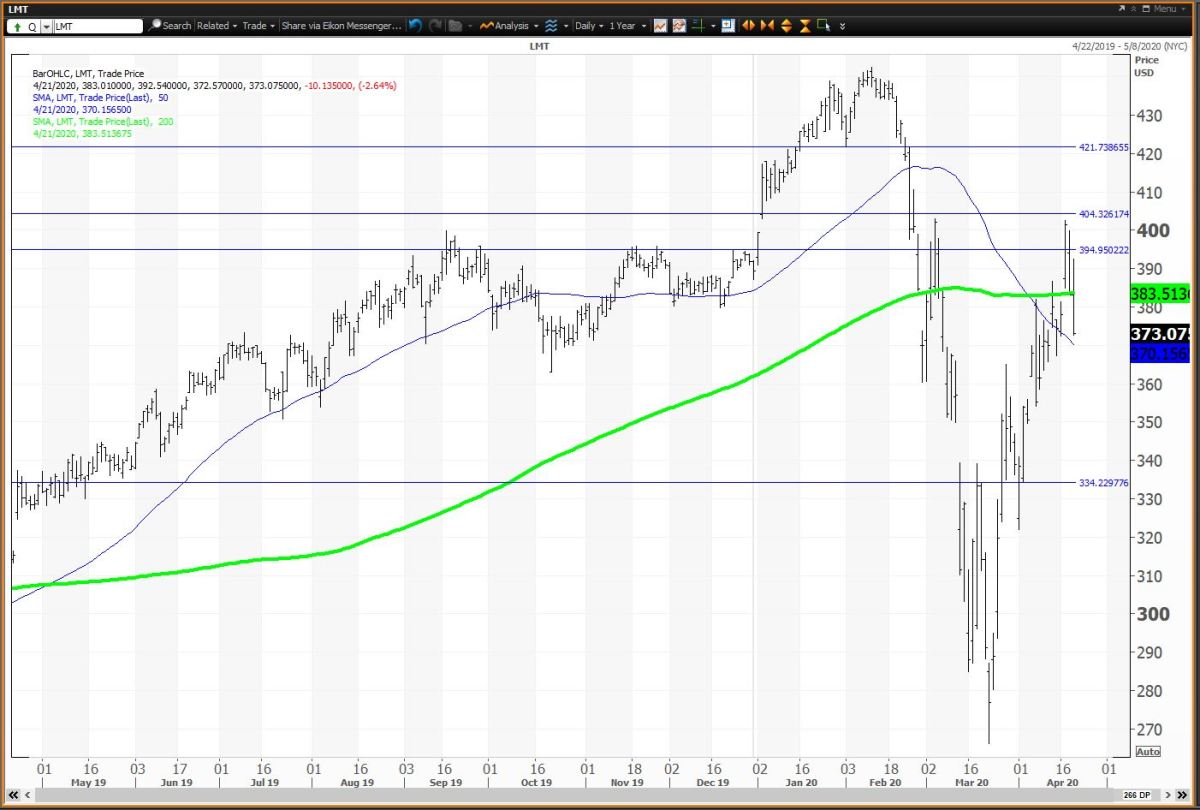Viewport: 1200px width, 810px height.
Task: Open the Related menu
Action: tap(217, 25)
